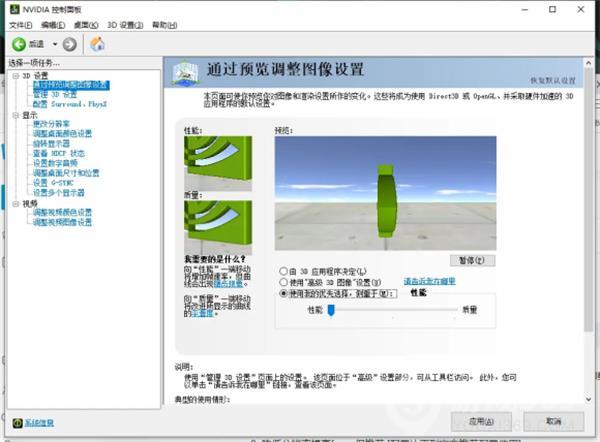The image size is (600, 442).
Task: Open the Back button history dropdown arrow
Action: pyautogui.click(x=55, y=44)
